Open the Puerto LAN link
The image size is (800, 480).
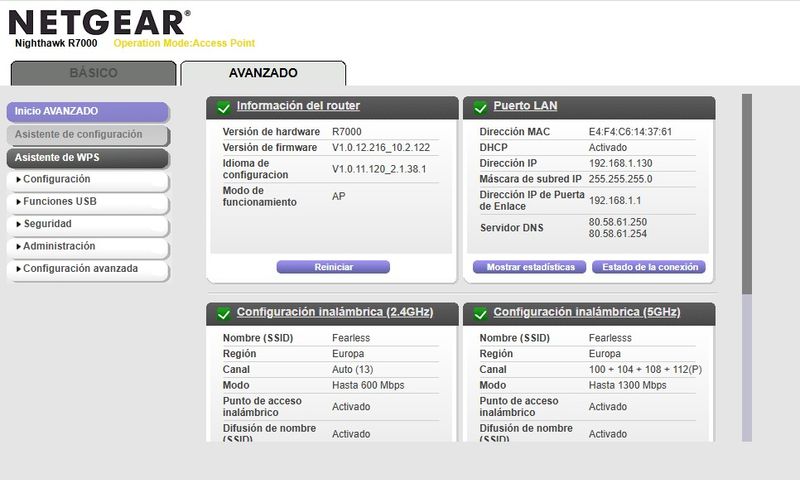pyautogui.click(x=525, y=106)
